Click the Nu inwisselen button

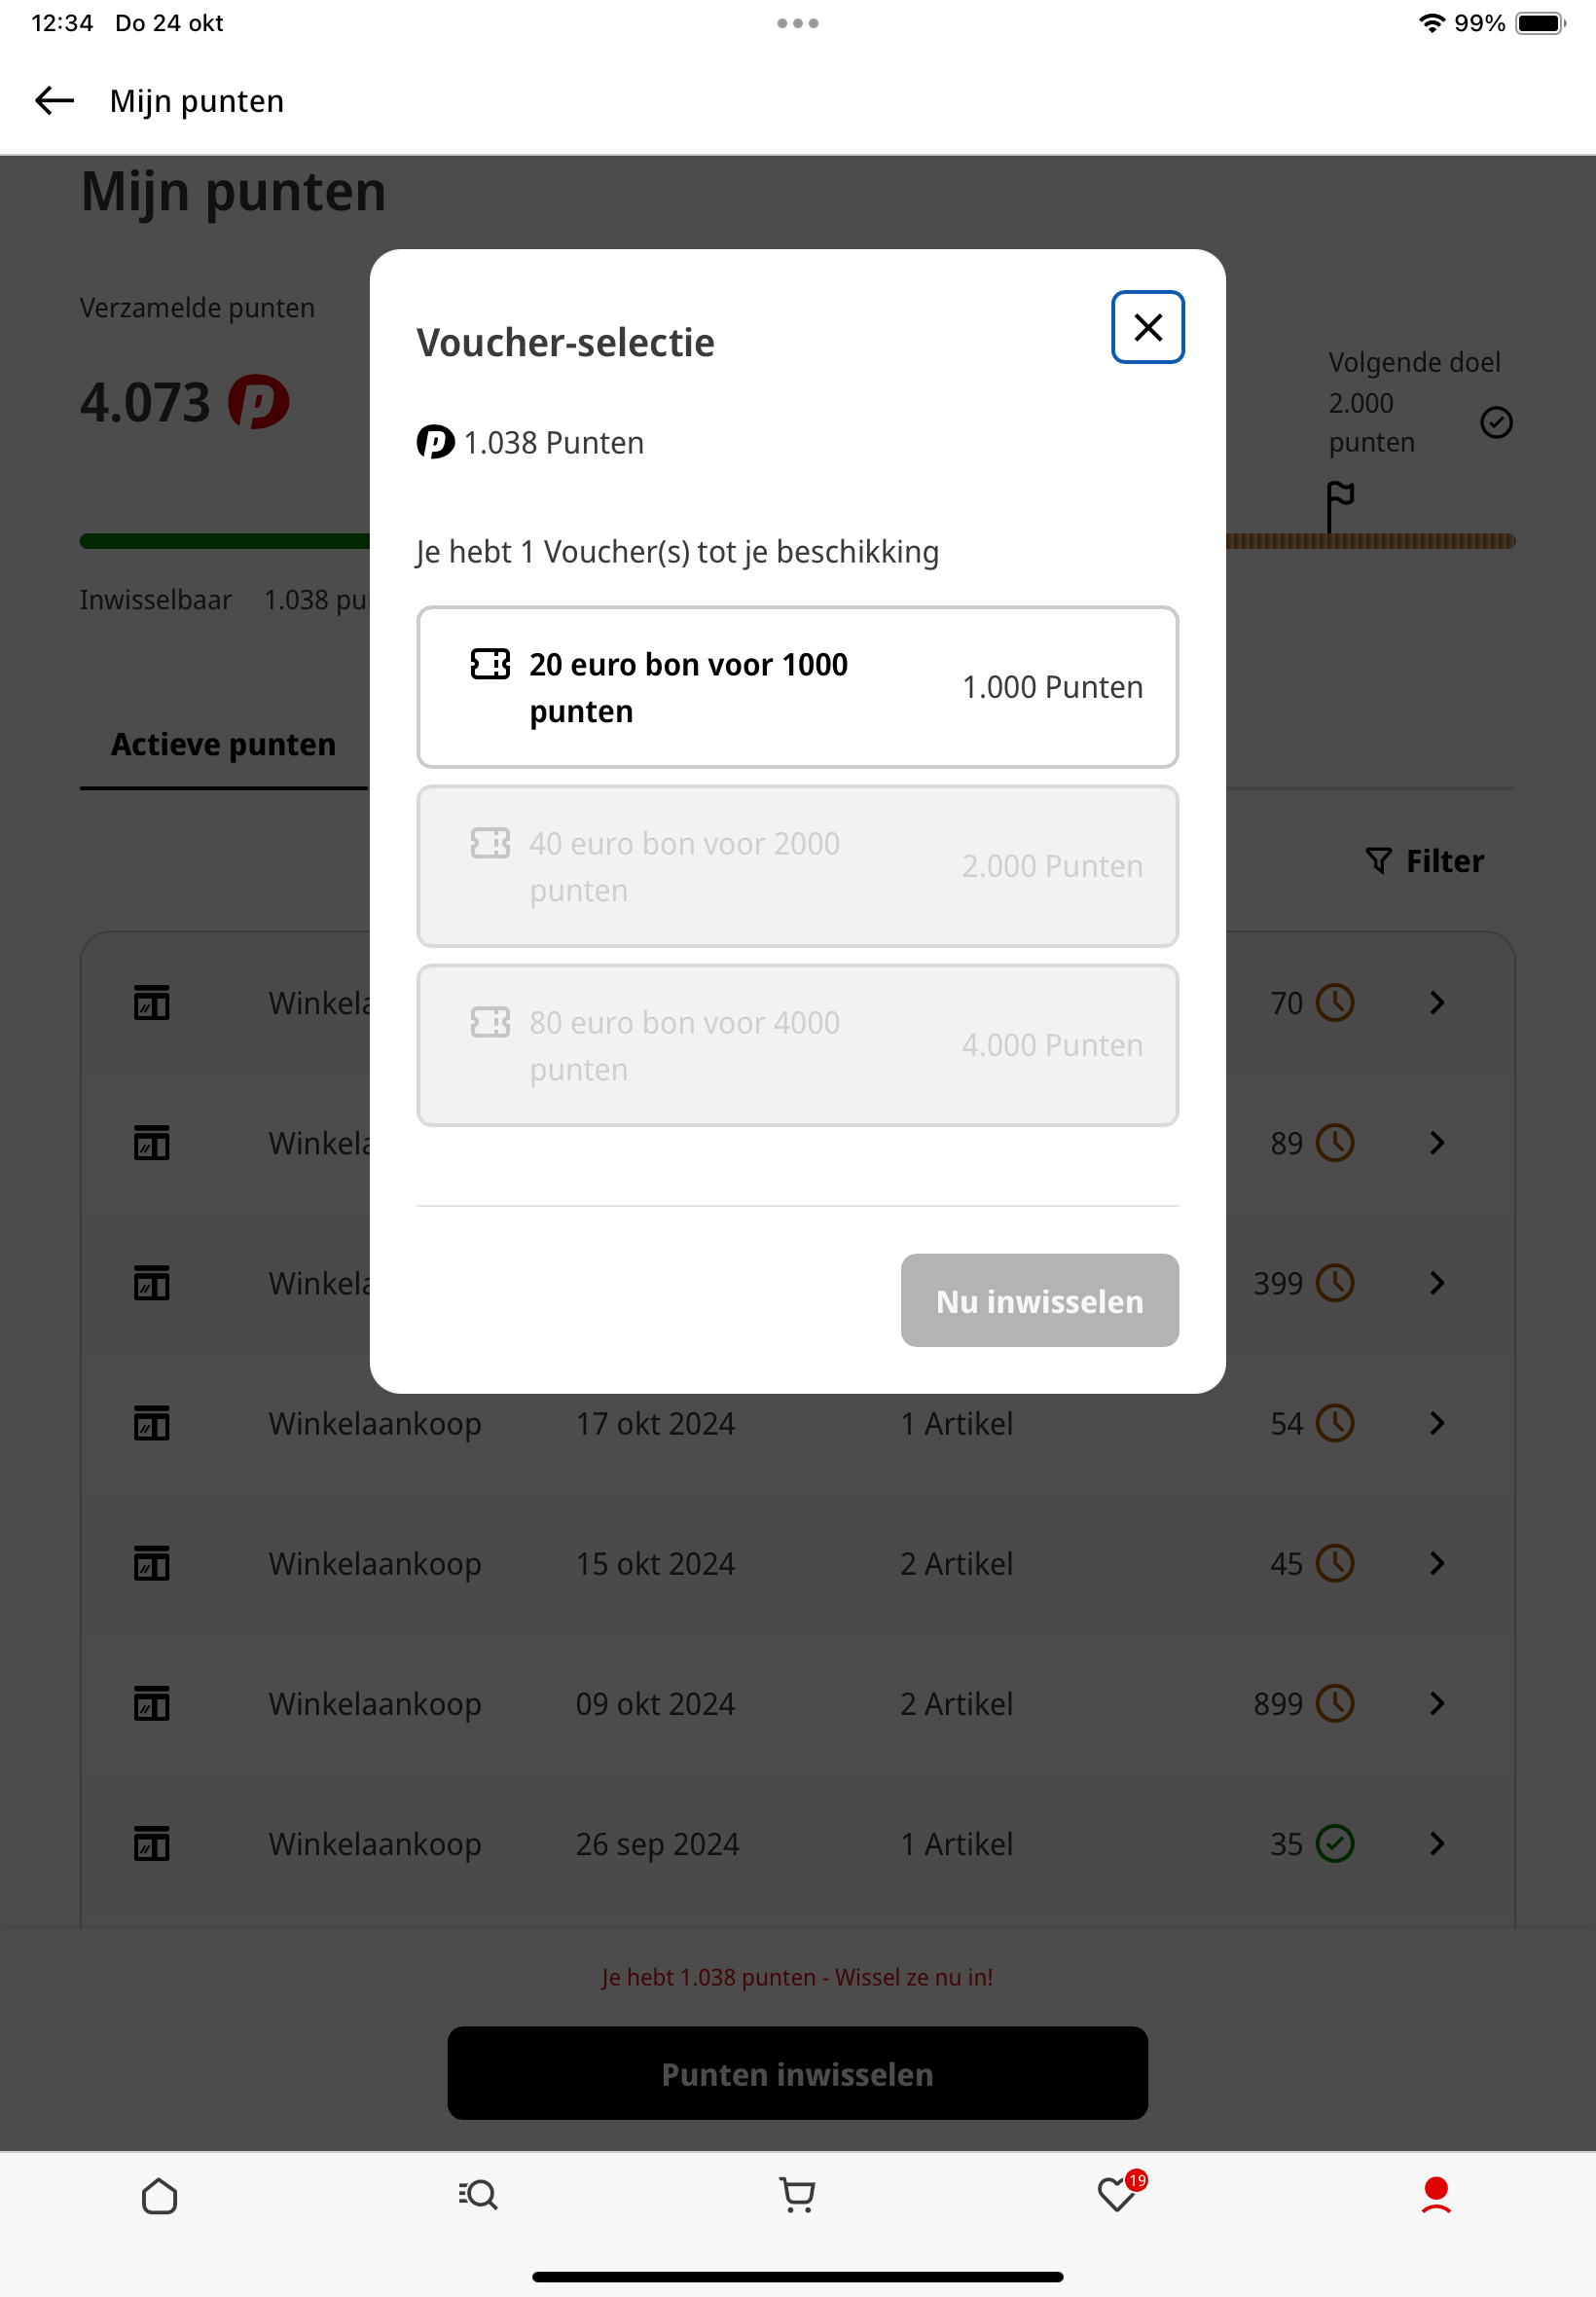[x=1039, y=1300]
